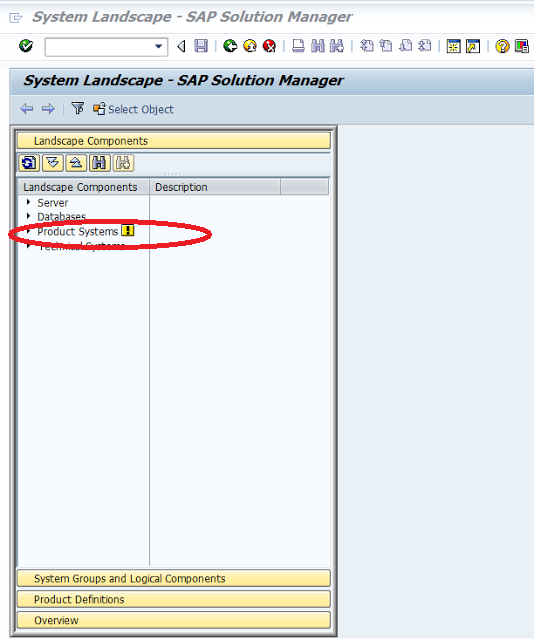
Task: Go to first page icon
Action: [x=367, y=46]
